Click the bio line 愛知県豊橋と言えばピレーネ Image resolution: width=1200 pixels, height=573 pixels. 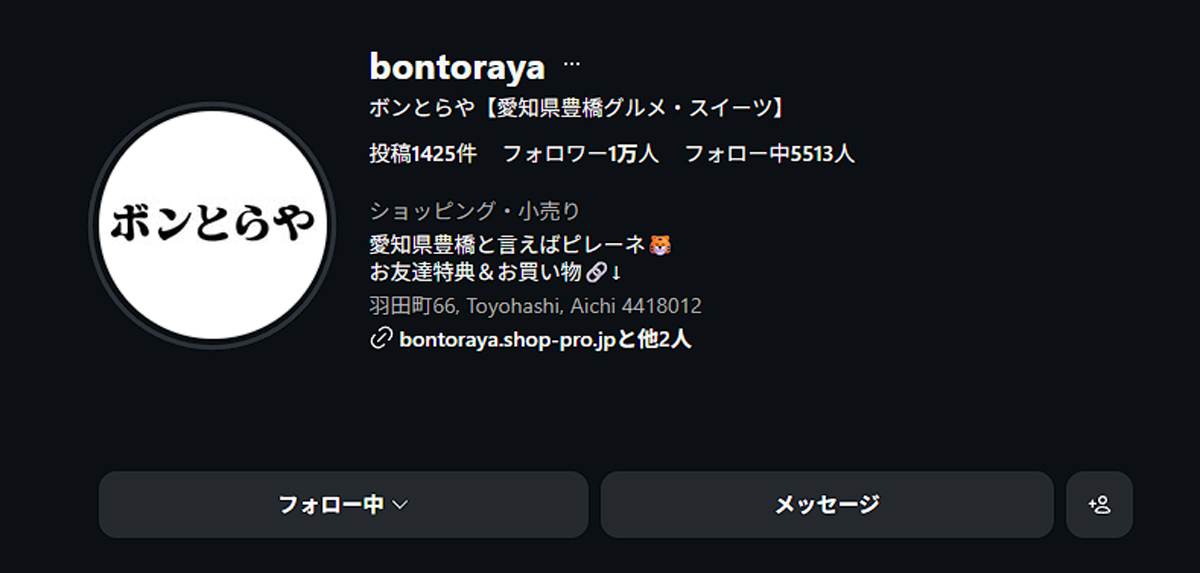point(509,244)
